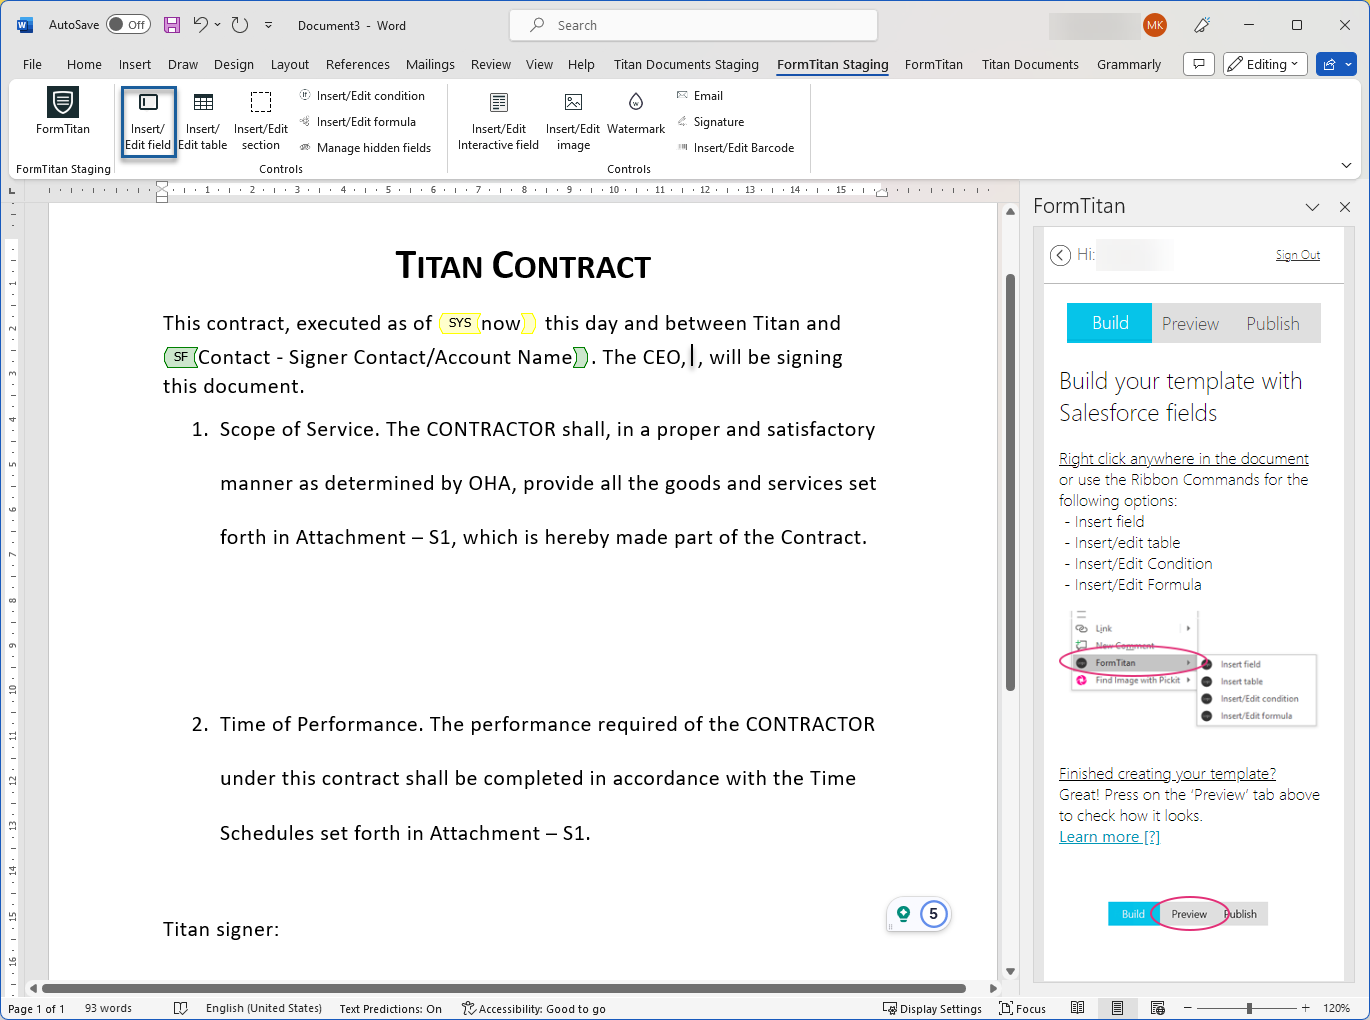Click the Search box in title bar

693,25
